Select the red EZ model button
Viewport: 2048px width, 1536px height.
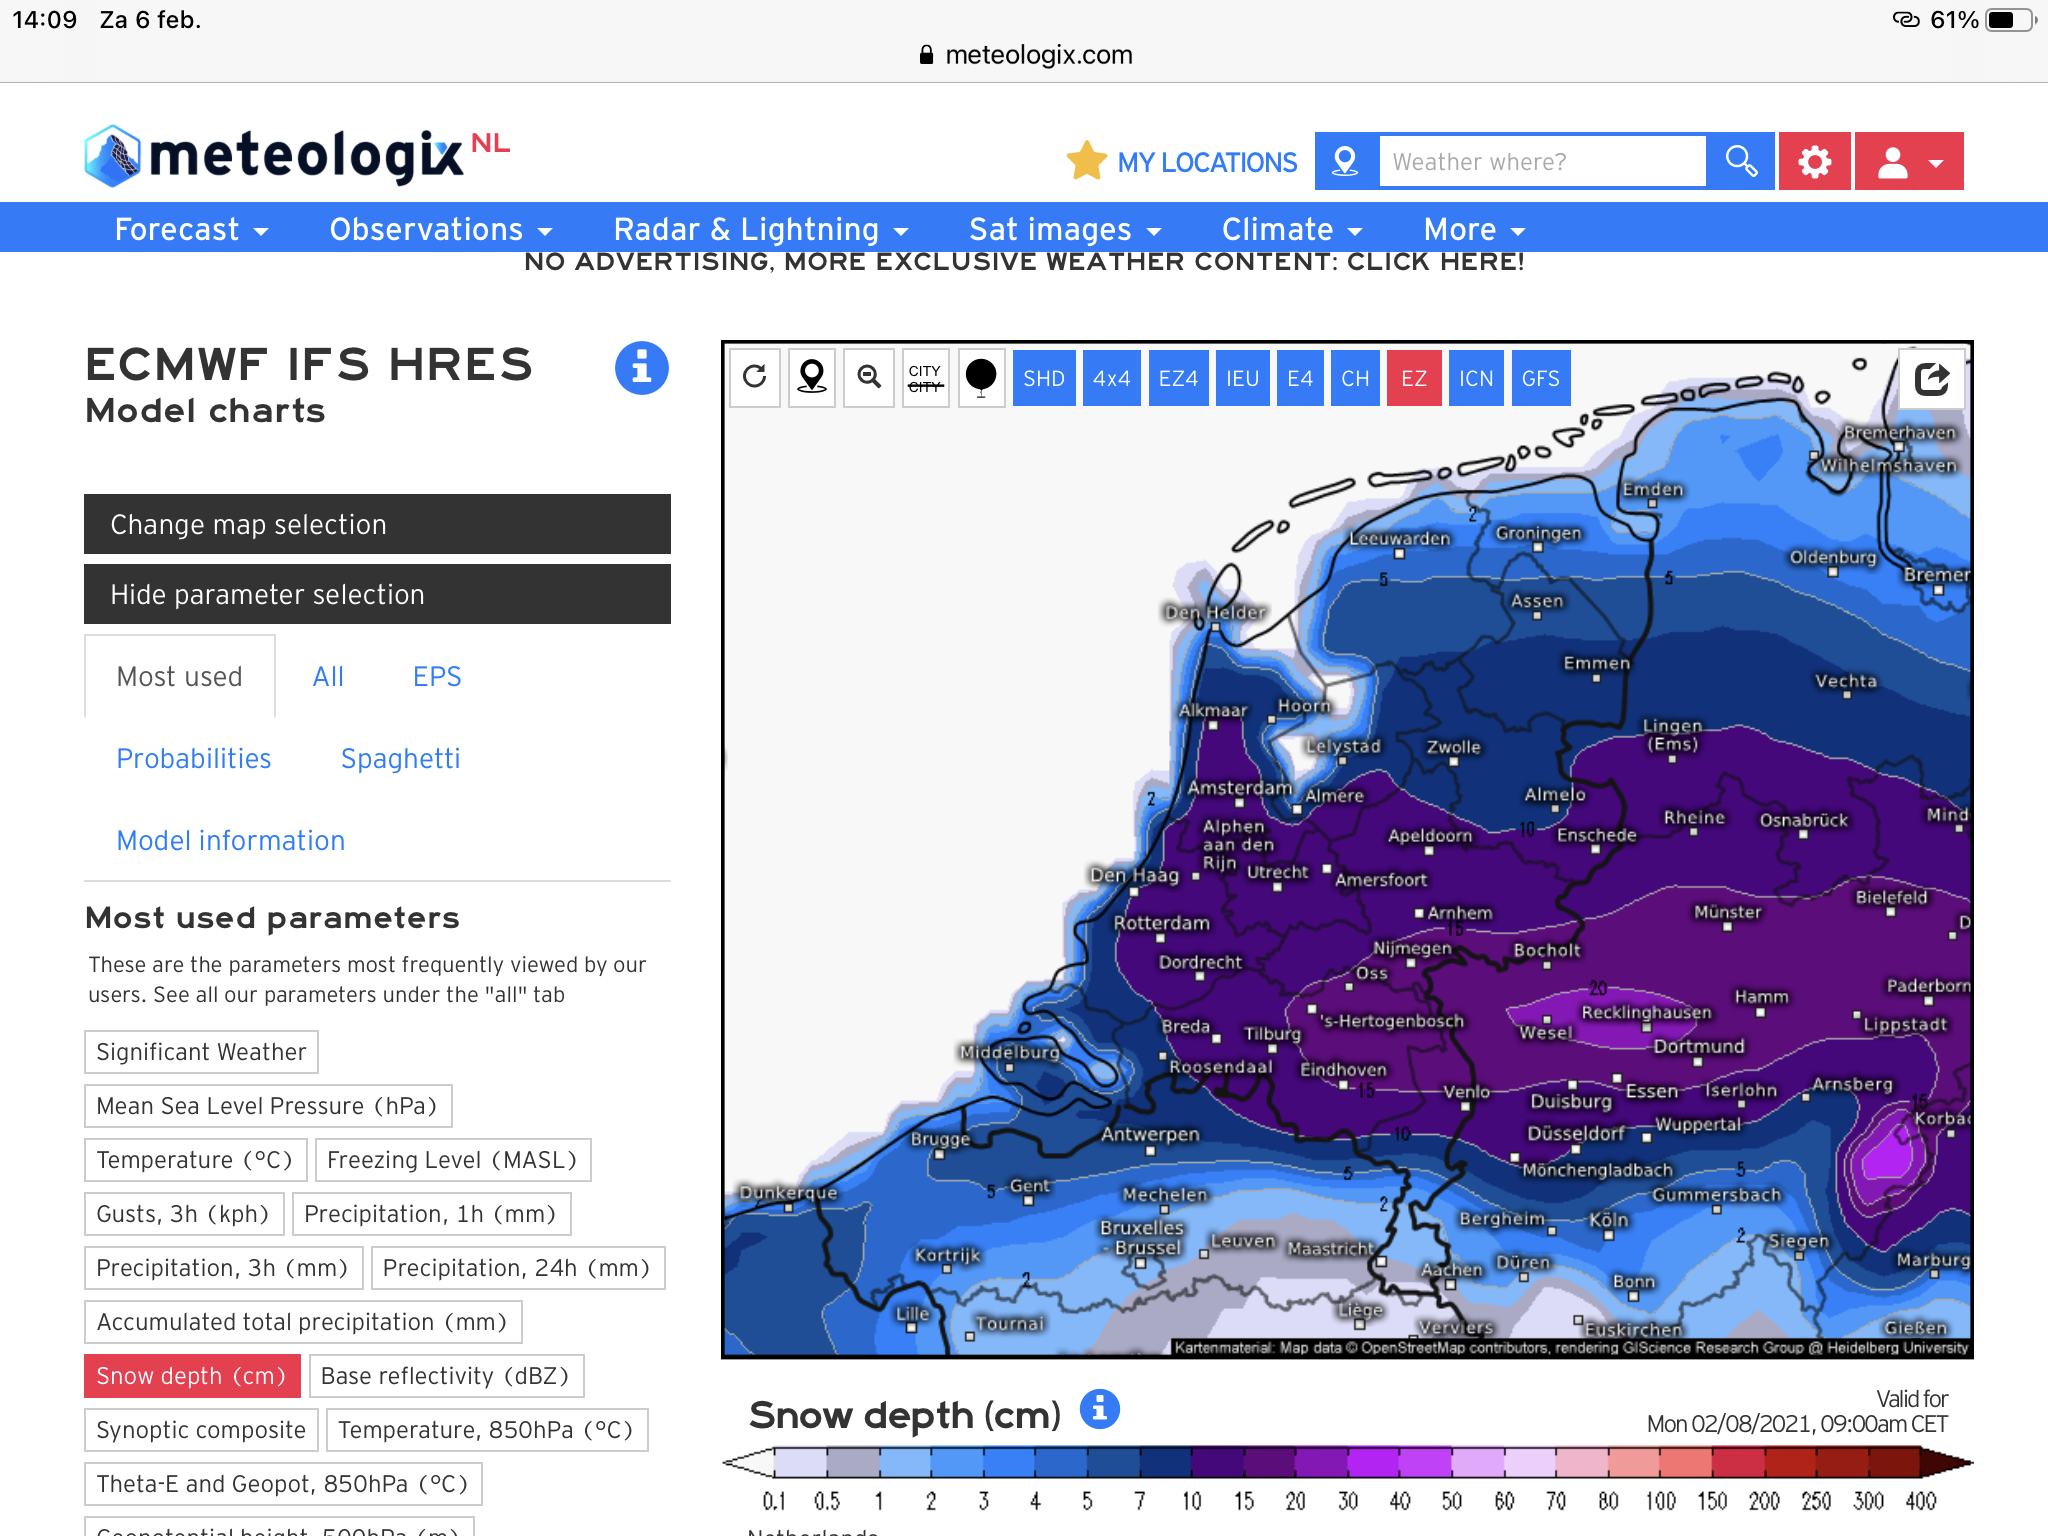point(1414,378)
